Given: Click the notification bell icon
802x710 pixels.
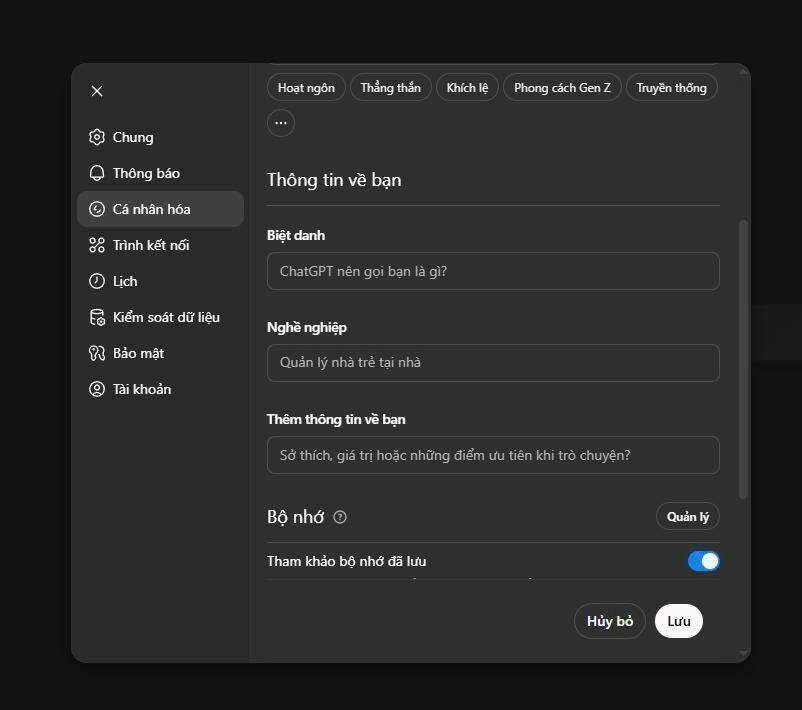Looking at the screenshot, I should click(x=97, y=173).
